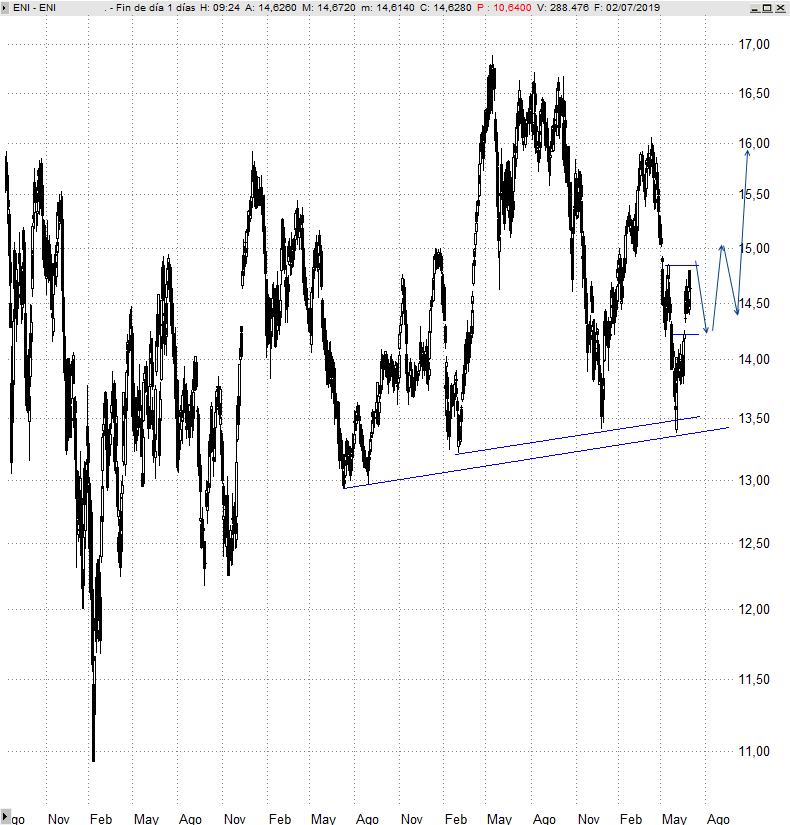Click the minimum price m: 14,6140
Screen dimensions: 790x825
[x=387, y=8]
